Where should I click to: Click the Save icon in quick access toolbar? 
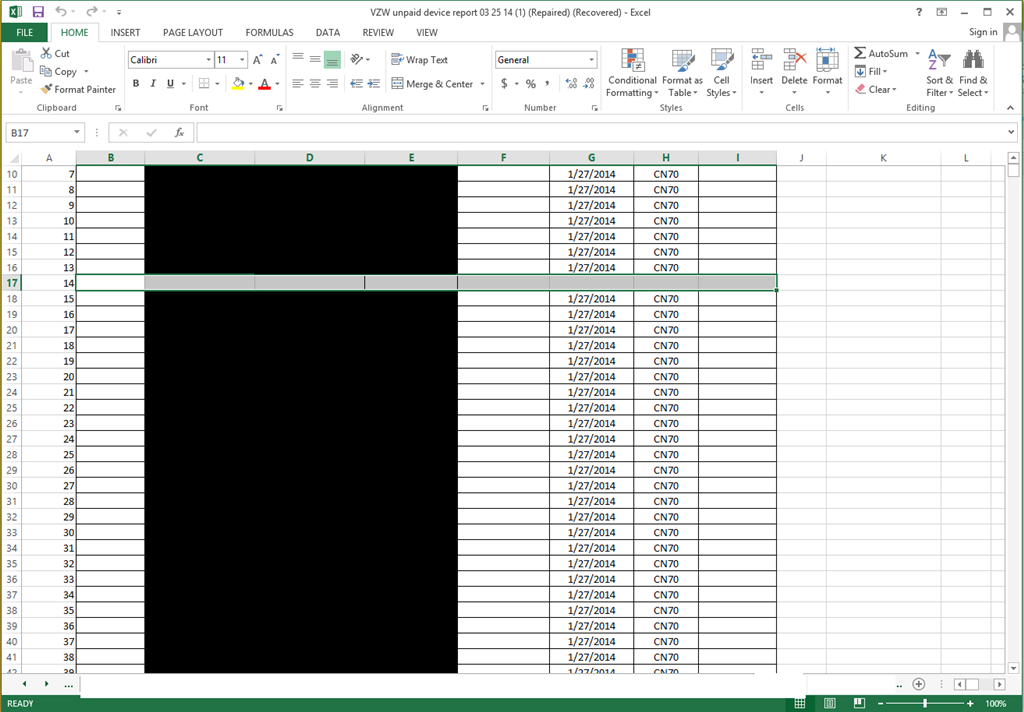pos(38,12)
